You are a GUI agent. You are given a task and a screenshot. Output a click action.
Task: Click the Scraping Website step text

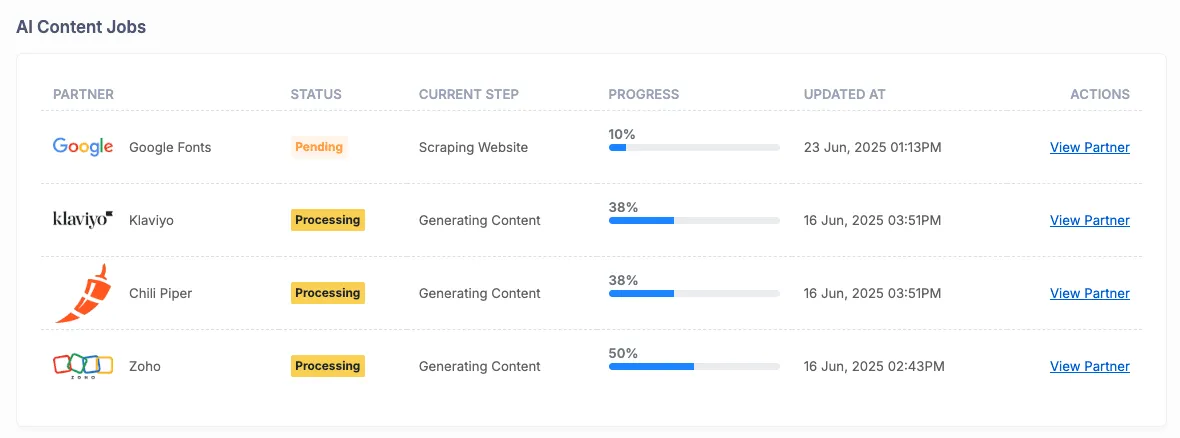coord(473,148)
